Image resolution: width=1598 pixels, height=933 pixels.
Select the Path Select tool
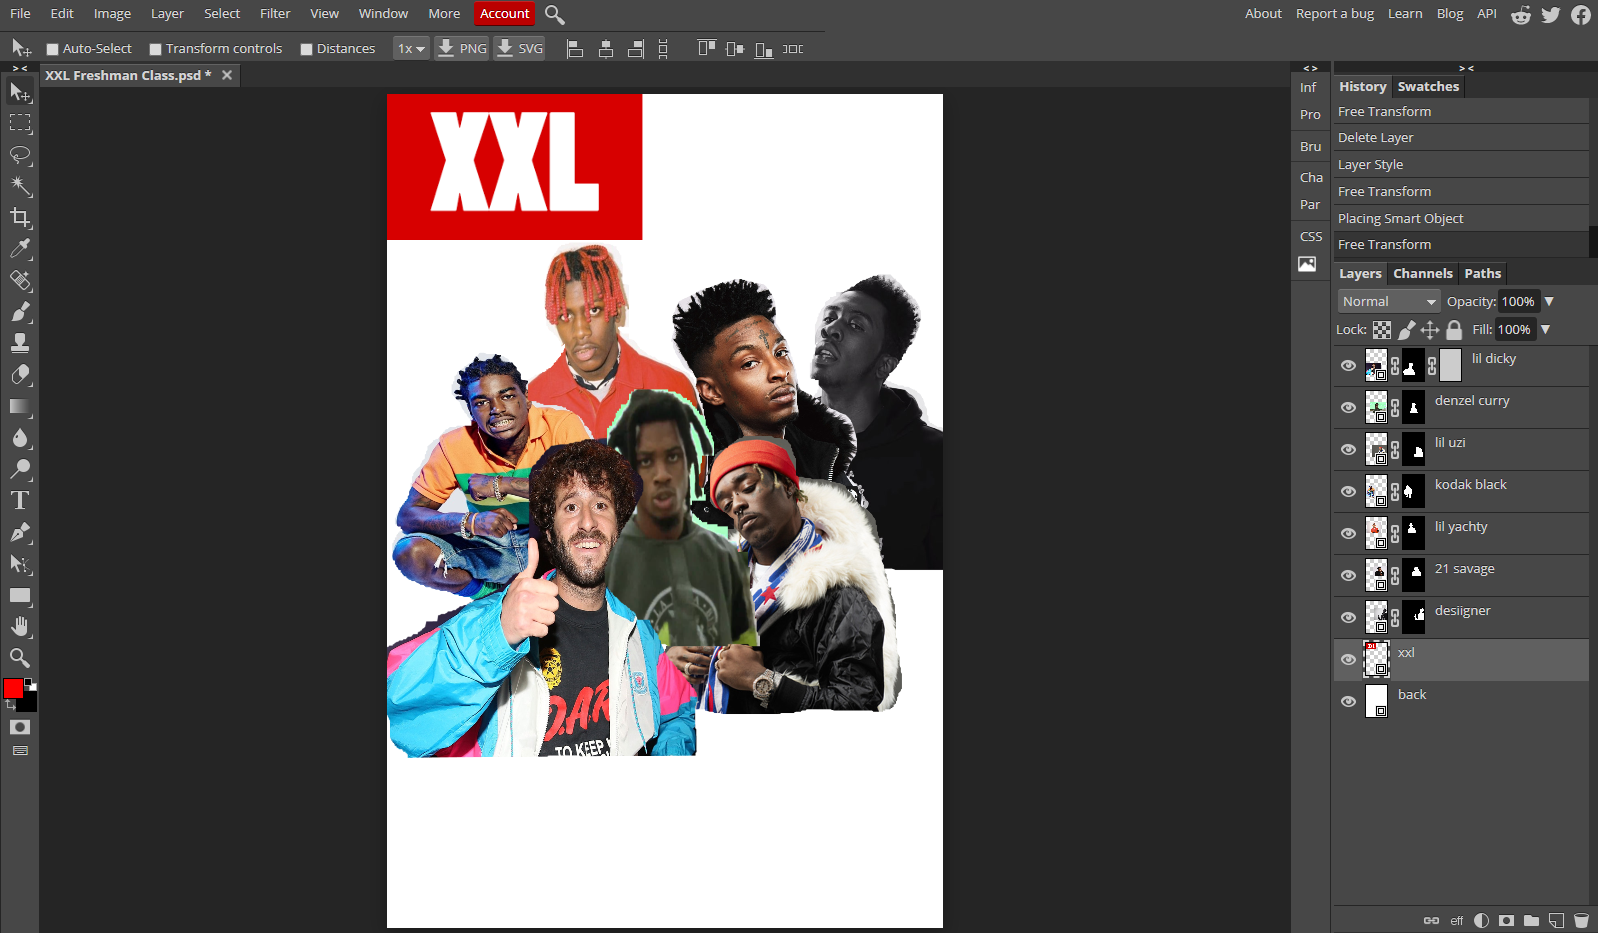(x=20, y=564)
